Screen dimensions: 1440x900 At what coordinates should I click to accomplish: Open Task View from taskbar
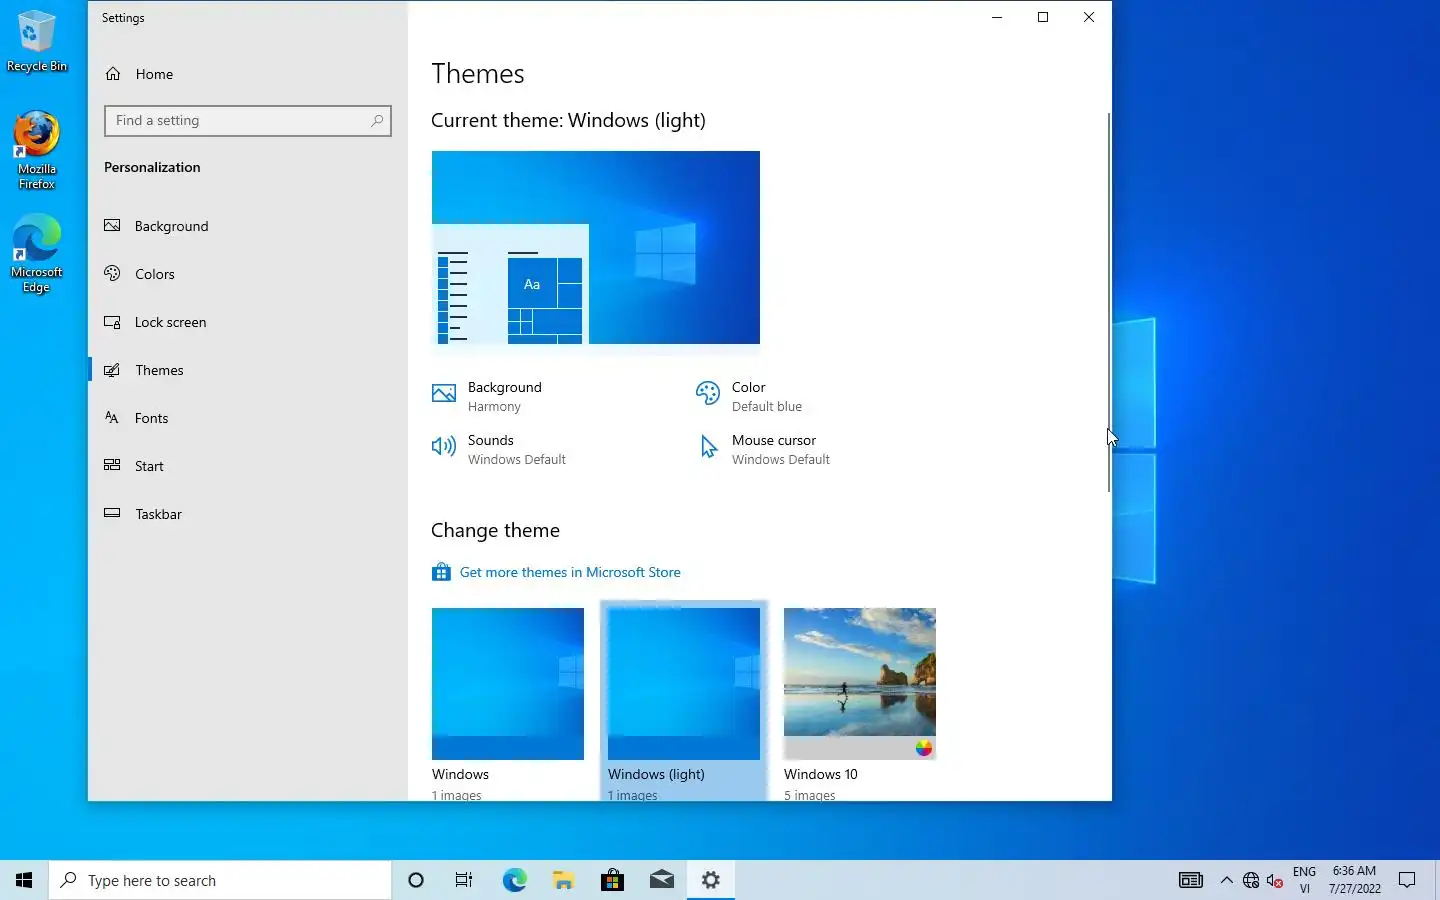pos(464,880)
